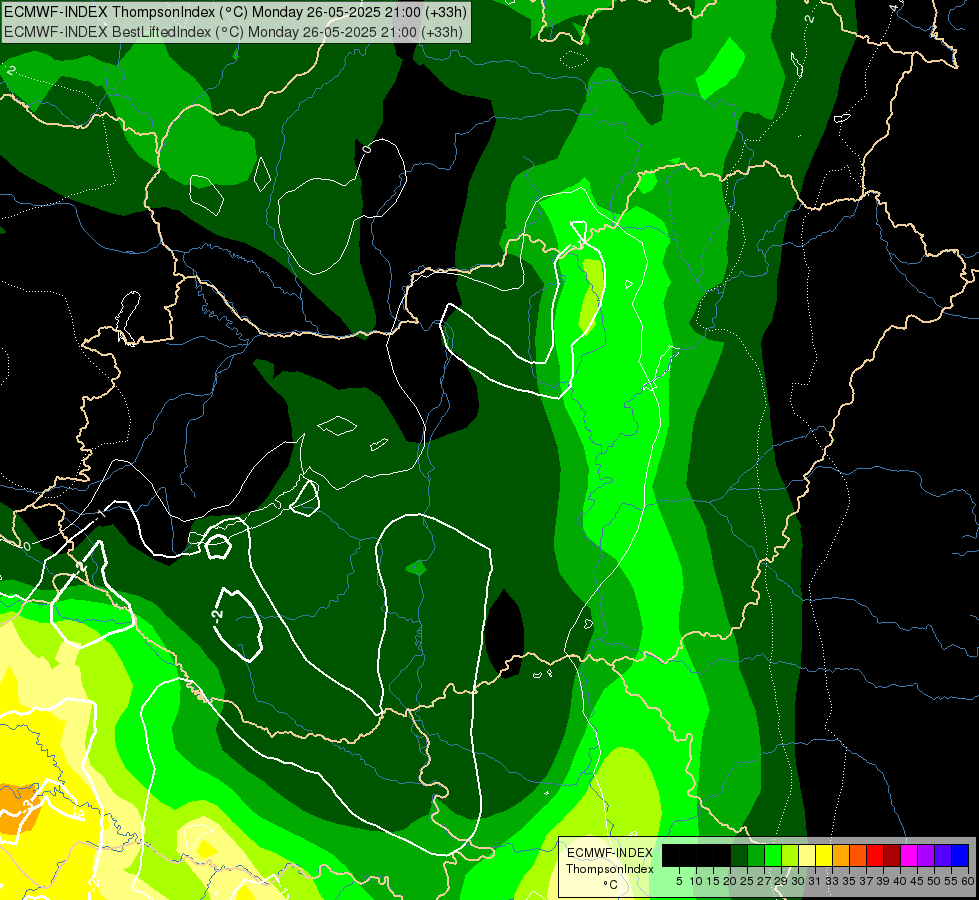This screenshot has width=979, height=900.
Task: Click legend tick value '39'
Action: coord(883,881)
